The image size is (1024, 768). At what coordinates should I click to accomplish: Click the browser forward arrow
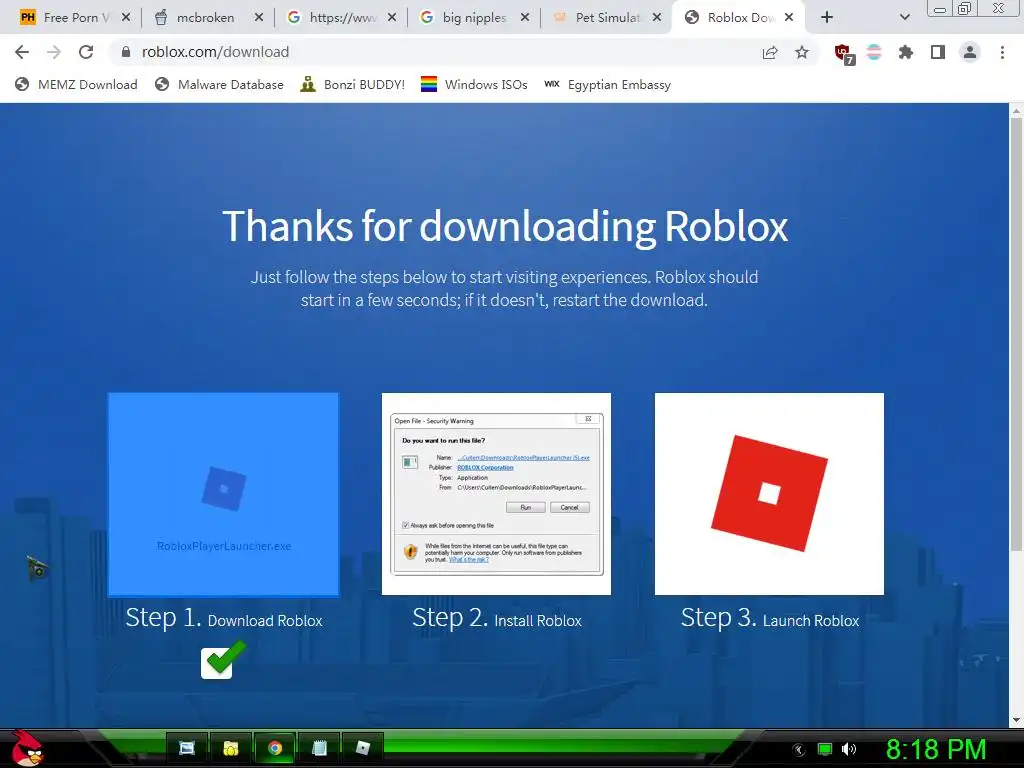pyautogui.click(x=54, y=52)
